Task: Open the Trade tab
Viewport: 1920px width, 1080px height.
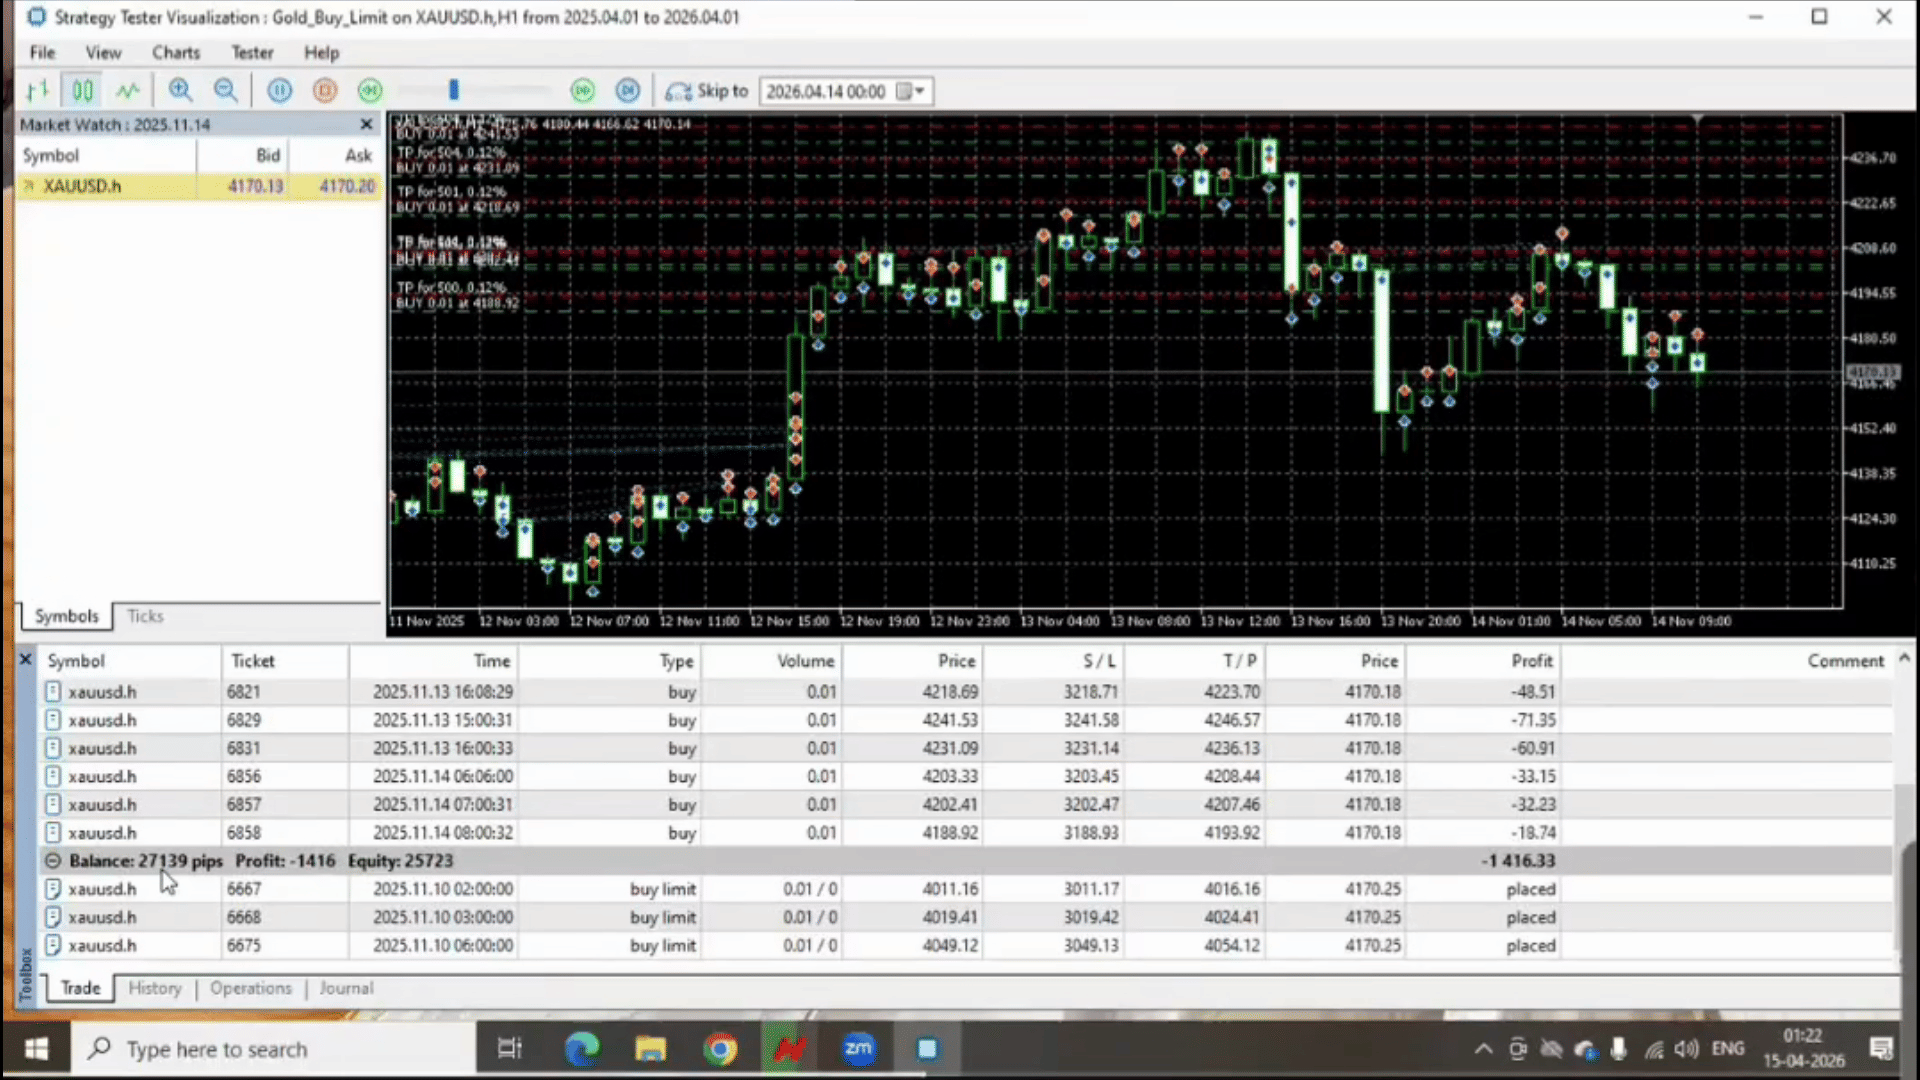Action: (x=80, y=988)
